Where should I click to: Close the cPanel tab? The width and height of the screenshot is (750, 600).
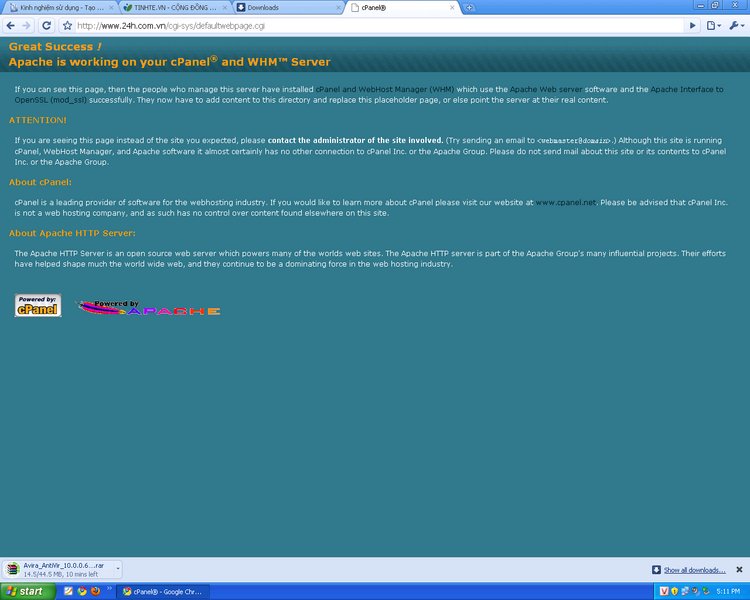click(454, 7)
